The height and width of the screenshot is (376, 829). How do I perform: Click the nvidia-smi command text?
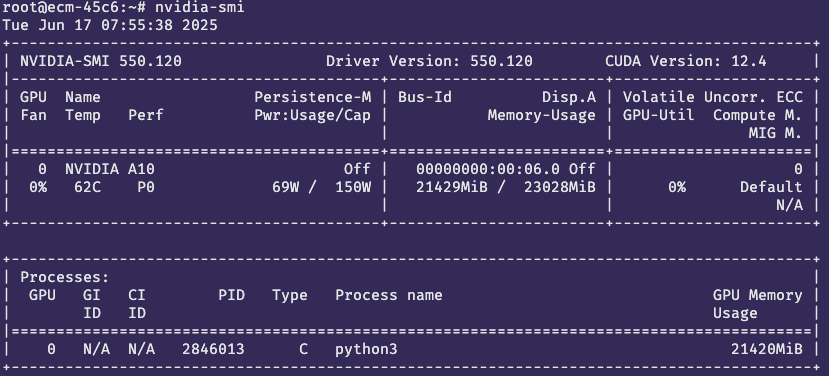tap(199, 7)
